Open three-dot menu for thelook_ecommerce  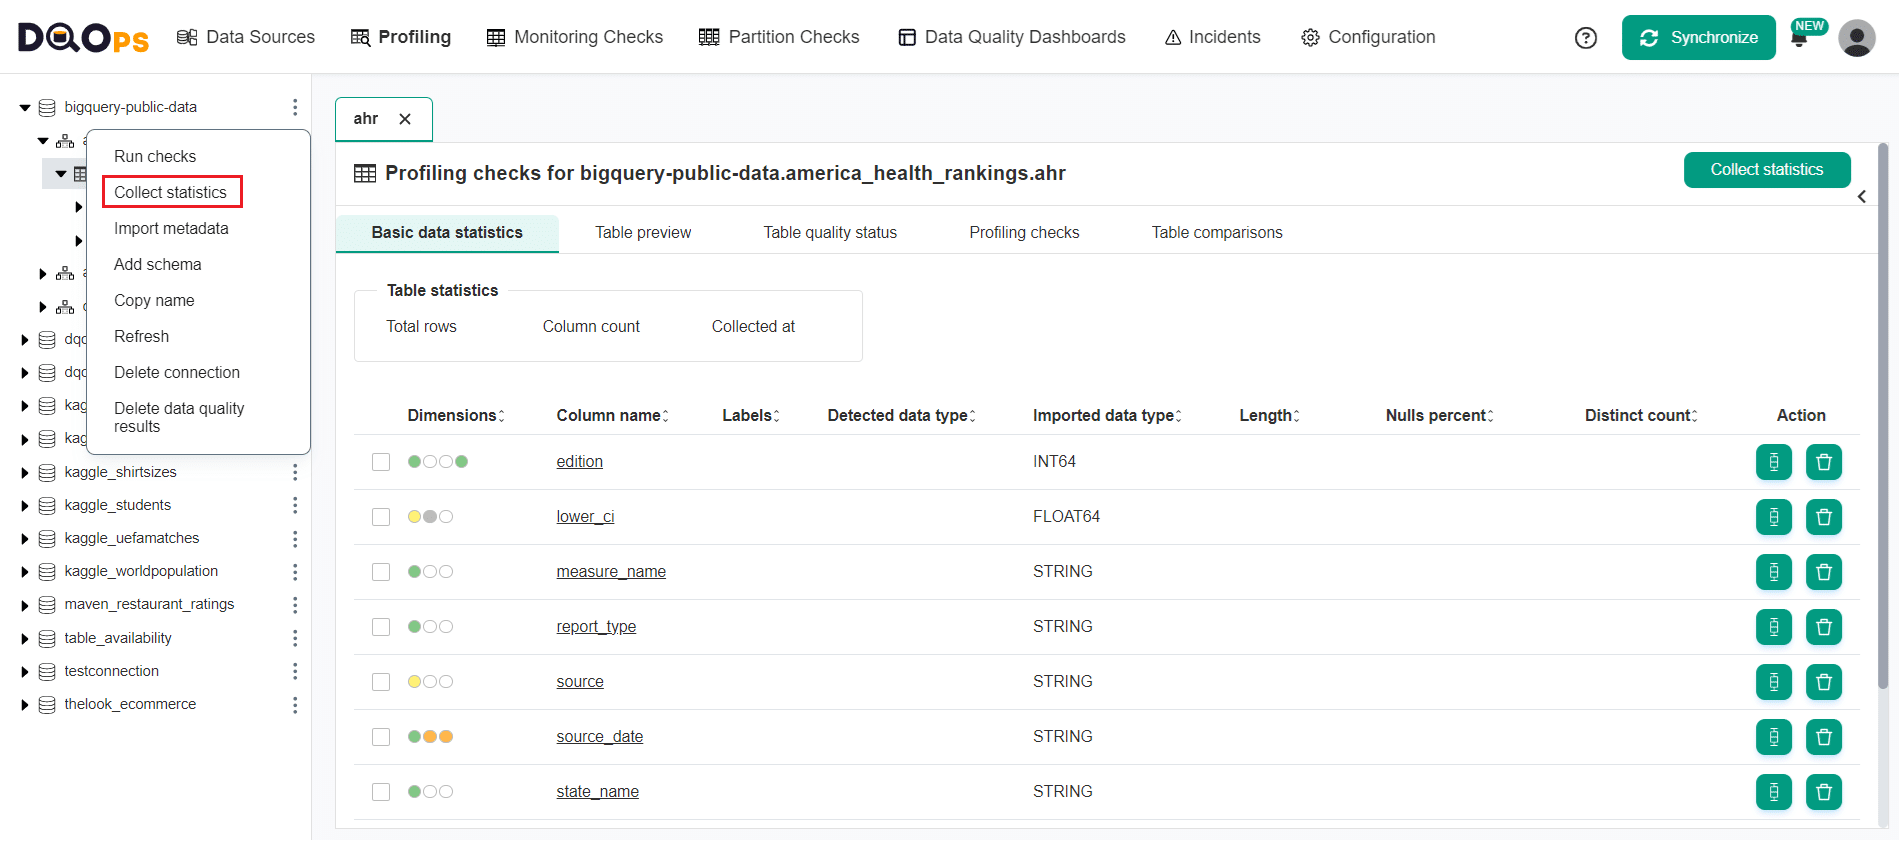(294, 705)
